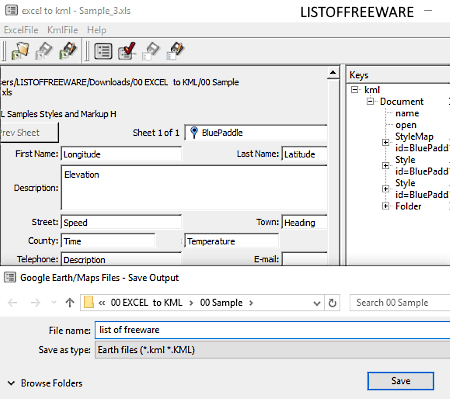
Task: Open the Save as type dropdown
Action: (272, 350)
